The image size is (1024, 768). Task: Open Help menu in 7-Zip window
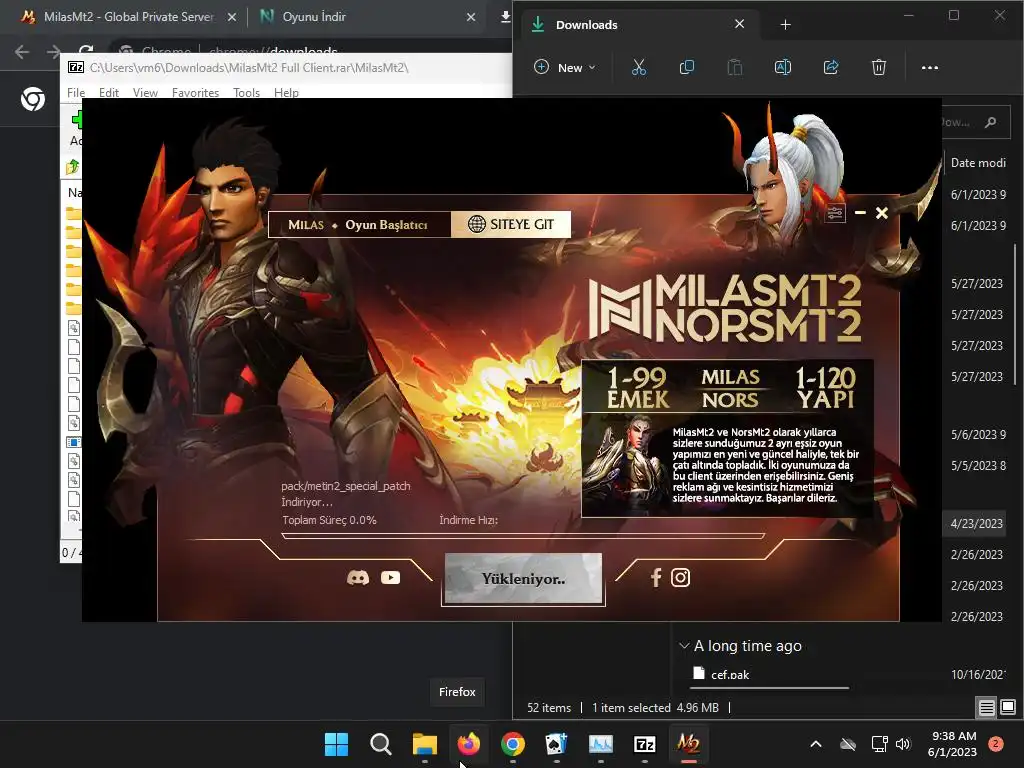pos(286,93)
